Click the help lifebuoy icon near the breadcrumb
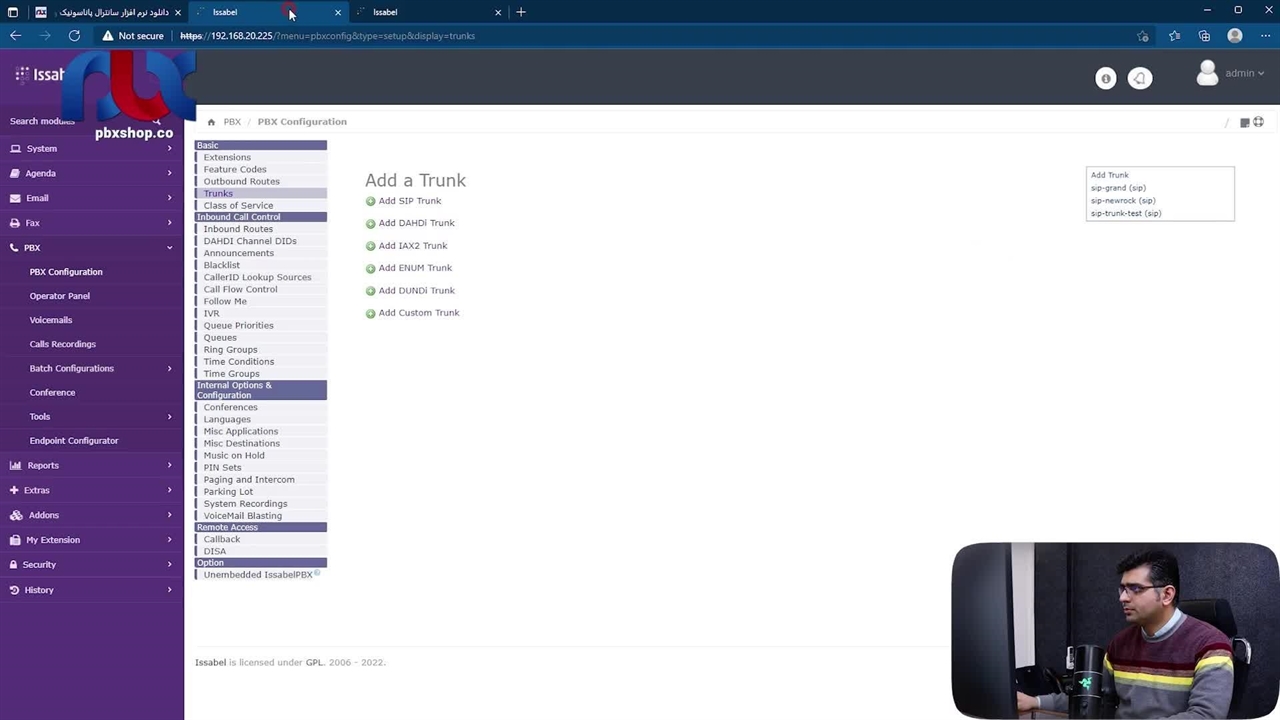 pyautogui.click(x=1258, y=122)
